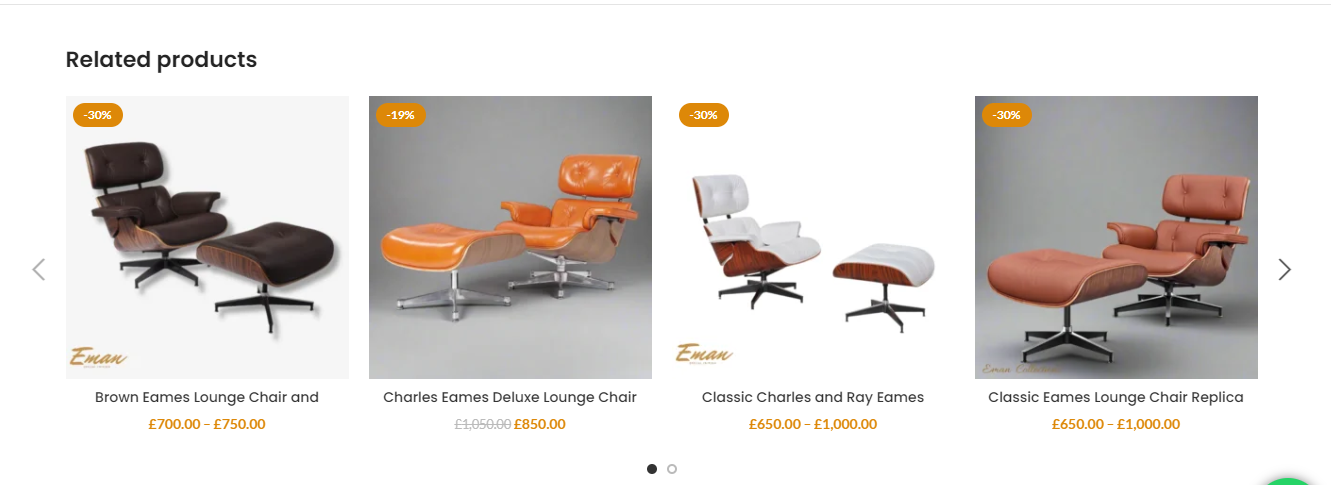The image size is (1331, 485).
Task: Select the second carousel page dot
Action: click(672, 468)
